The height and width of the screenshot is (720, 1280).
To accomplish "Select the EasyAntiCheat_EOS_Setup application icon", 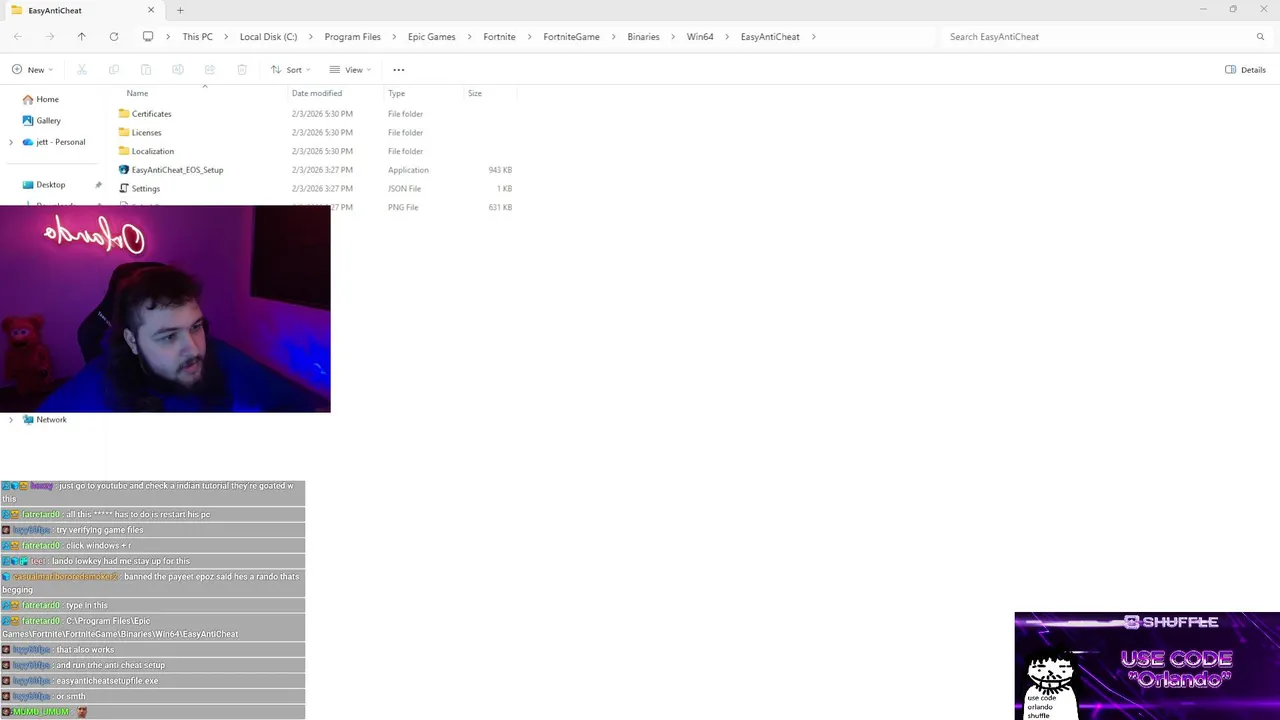I will coord(124,170).
